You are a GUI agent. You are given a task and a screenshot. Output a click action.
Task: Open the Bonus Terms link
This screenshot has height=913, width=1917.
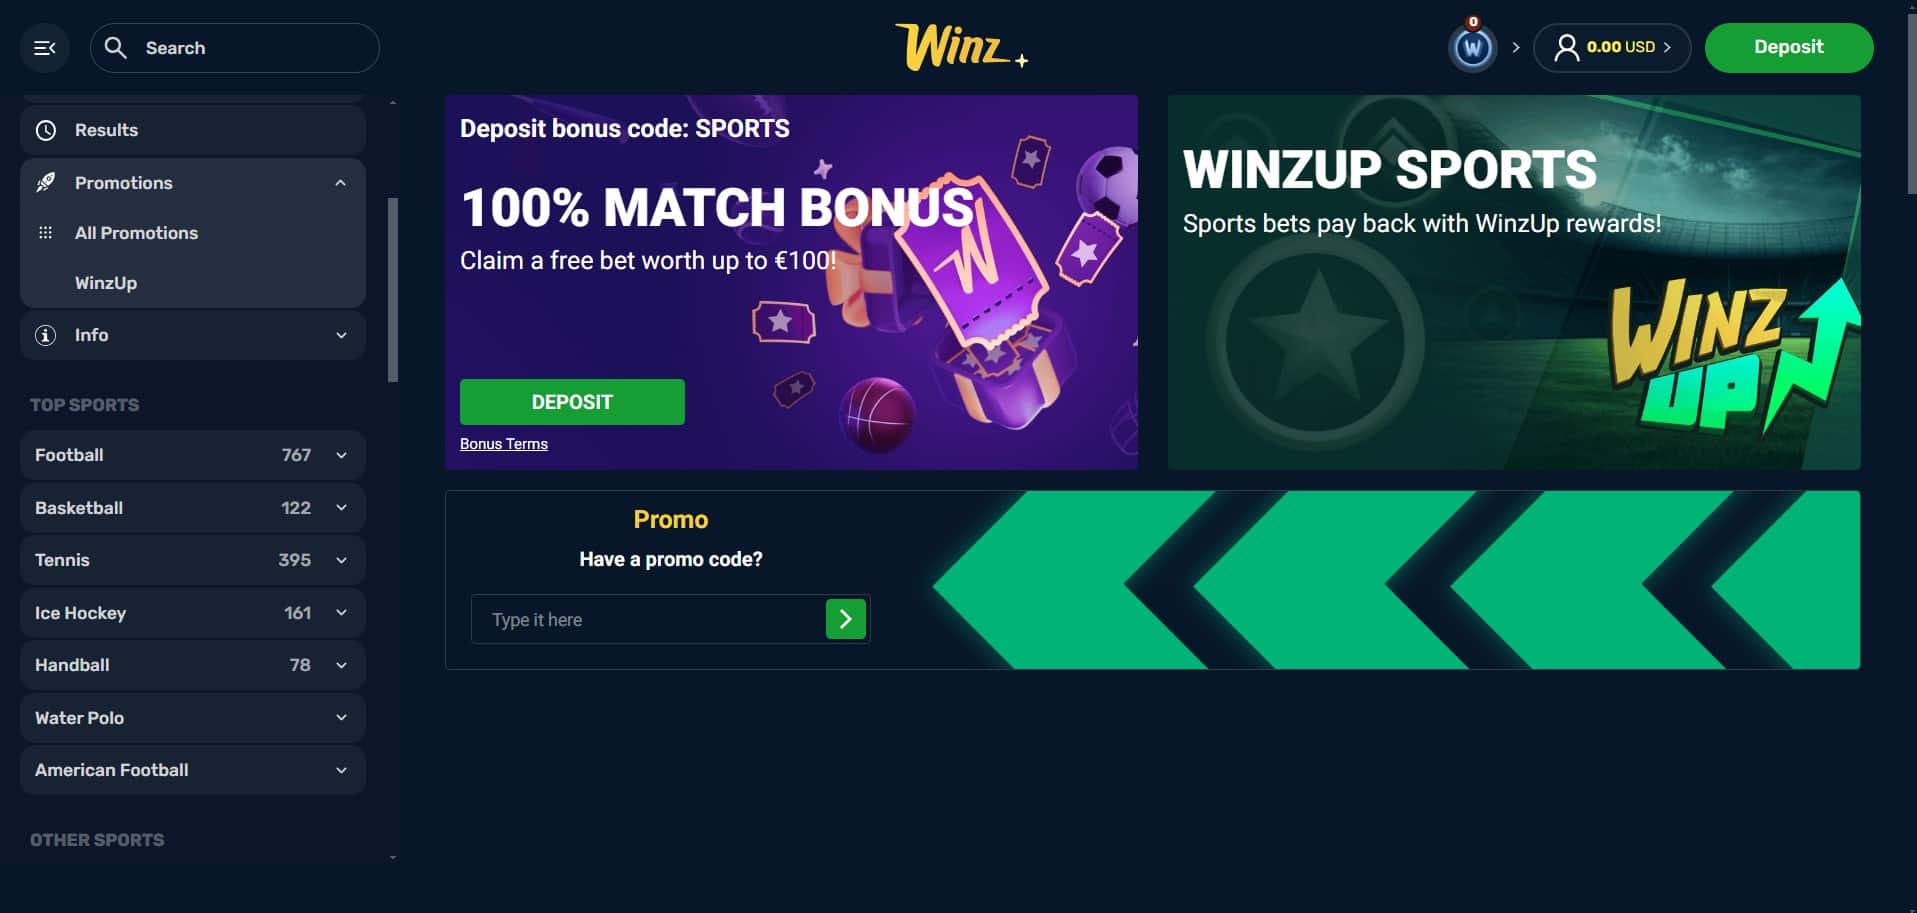click(504, 444)
